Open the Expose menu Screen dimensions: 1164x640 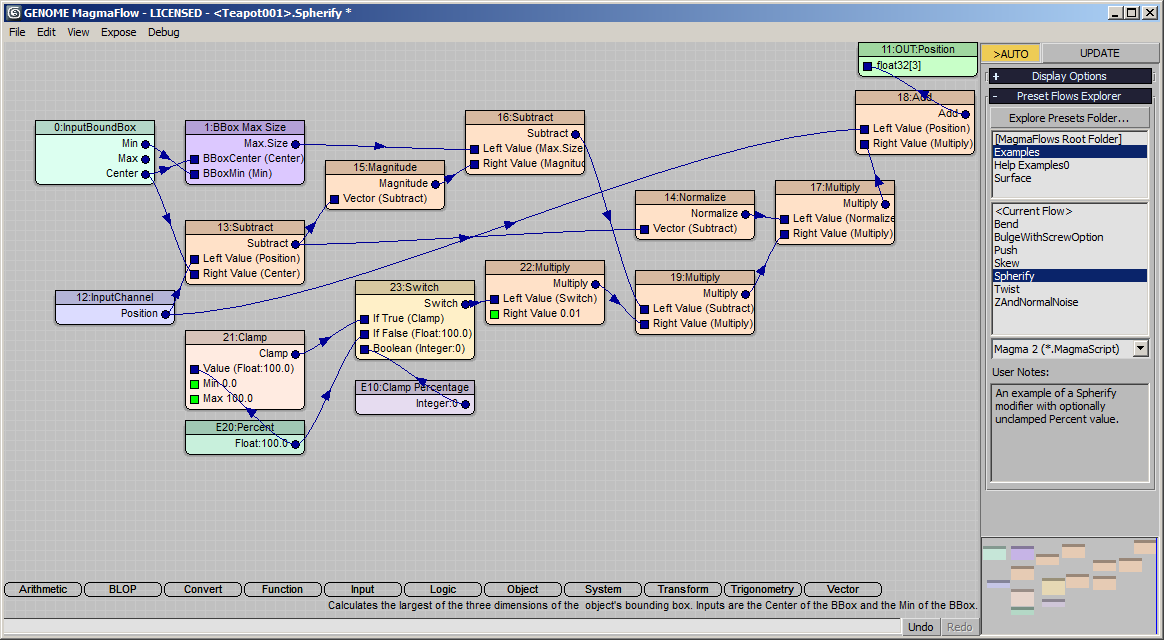point(119,32)
